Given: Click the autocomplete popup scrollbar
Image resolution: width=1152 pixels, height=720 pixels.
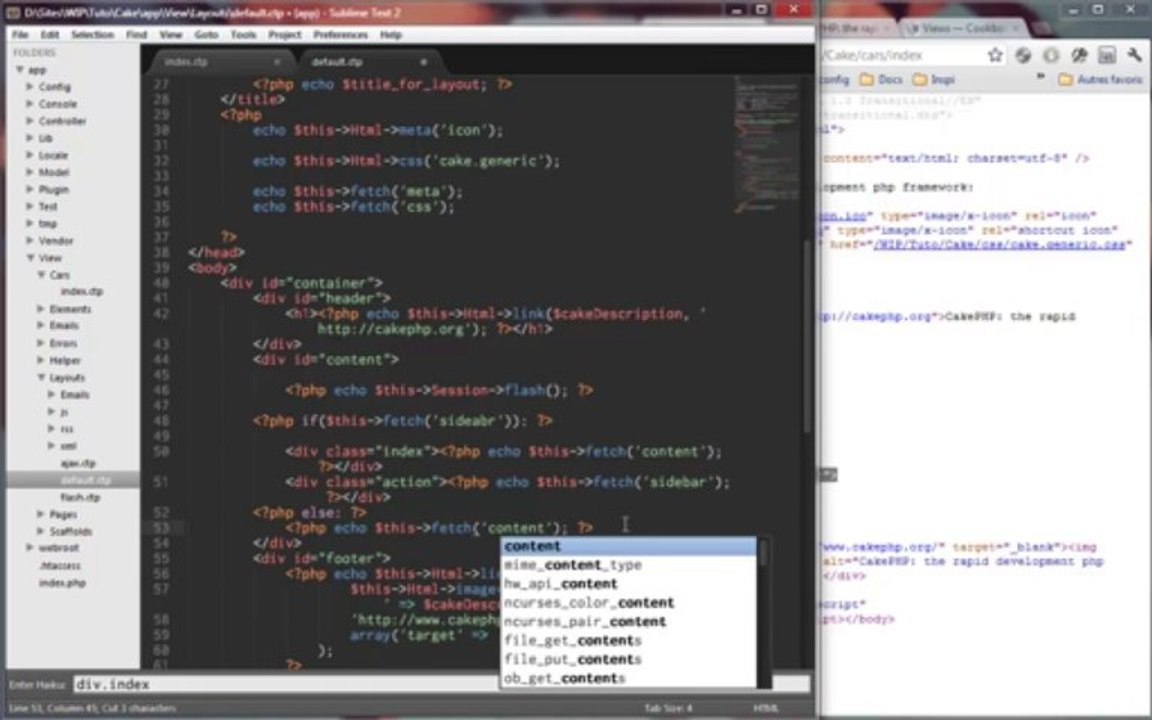Looking at the screenshot, I should point(763,552).
